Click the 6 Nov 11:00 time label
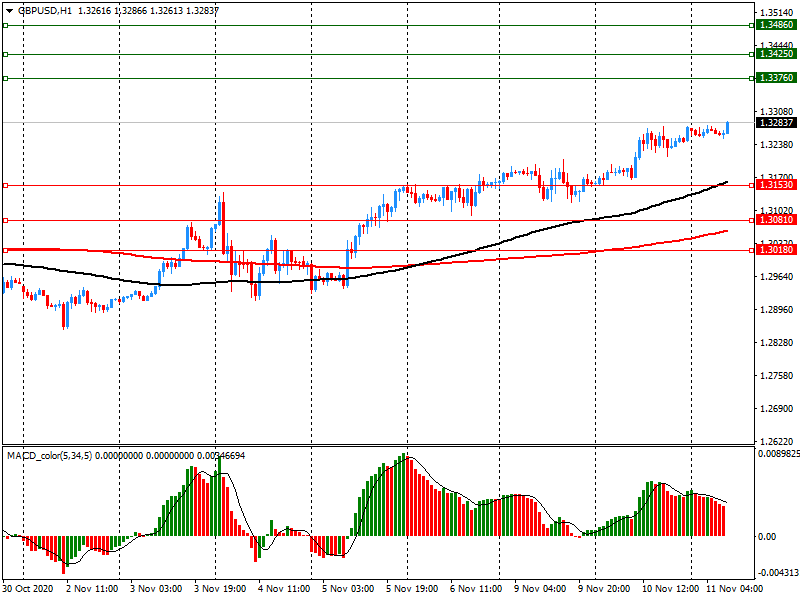The width and height of the screenshot is (800, 600). tap(476, 589)
